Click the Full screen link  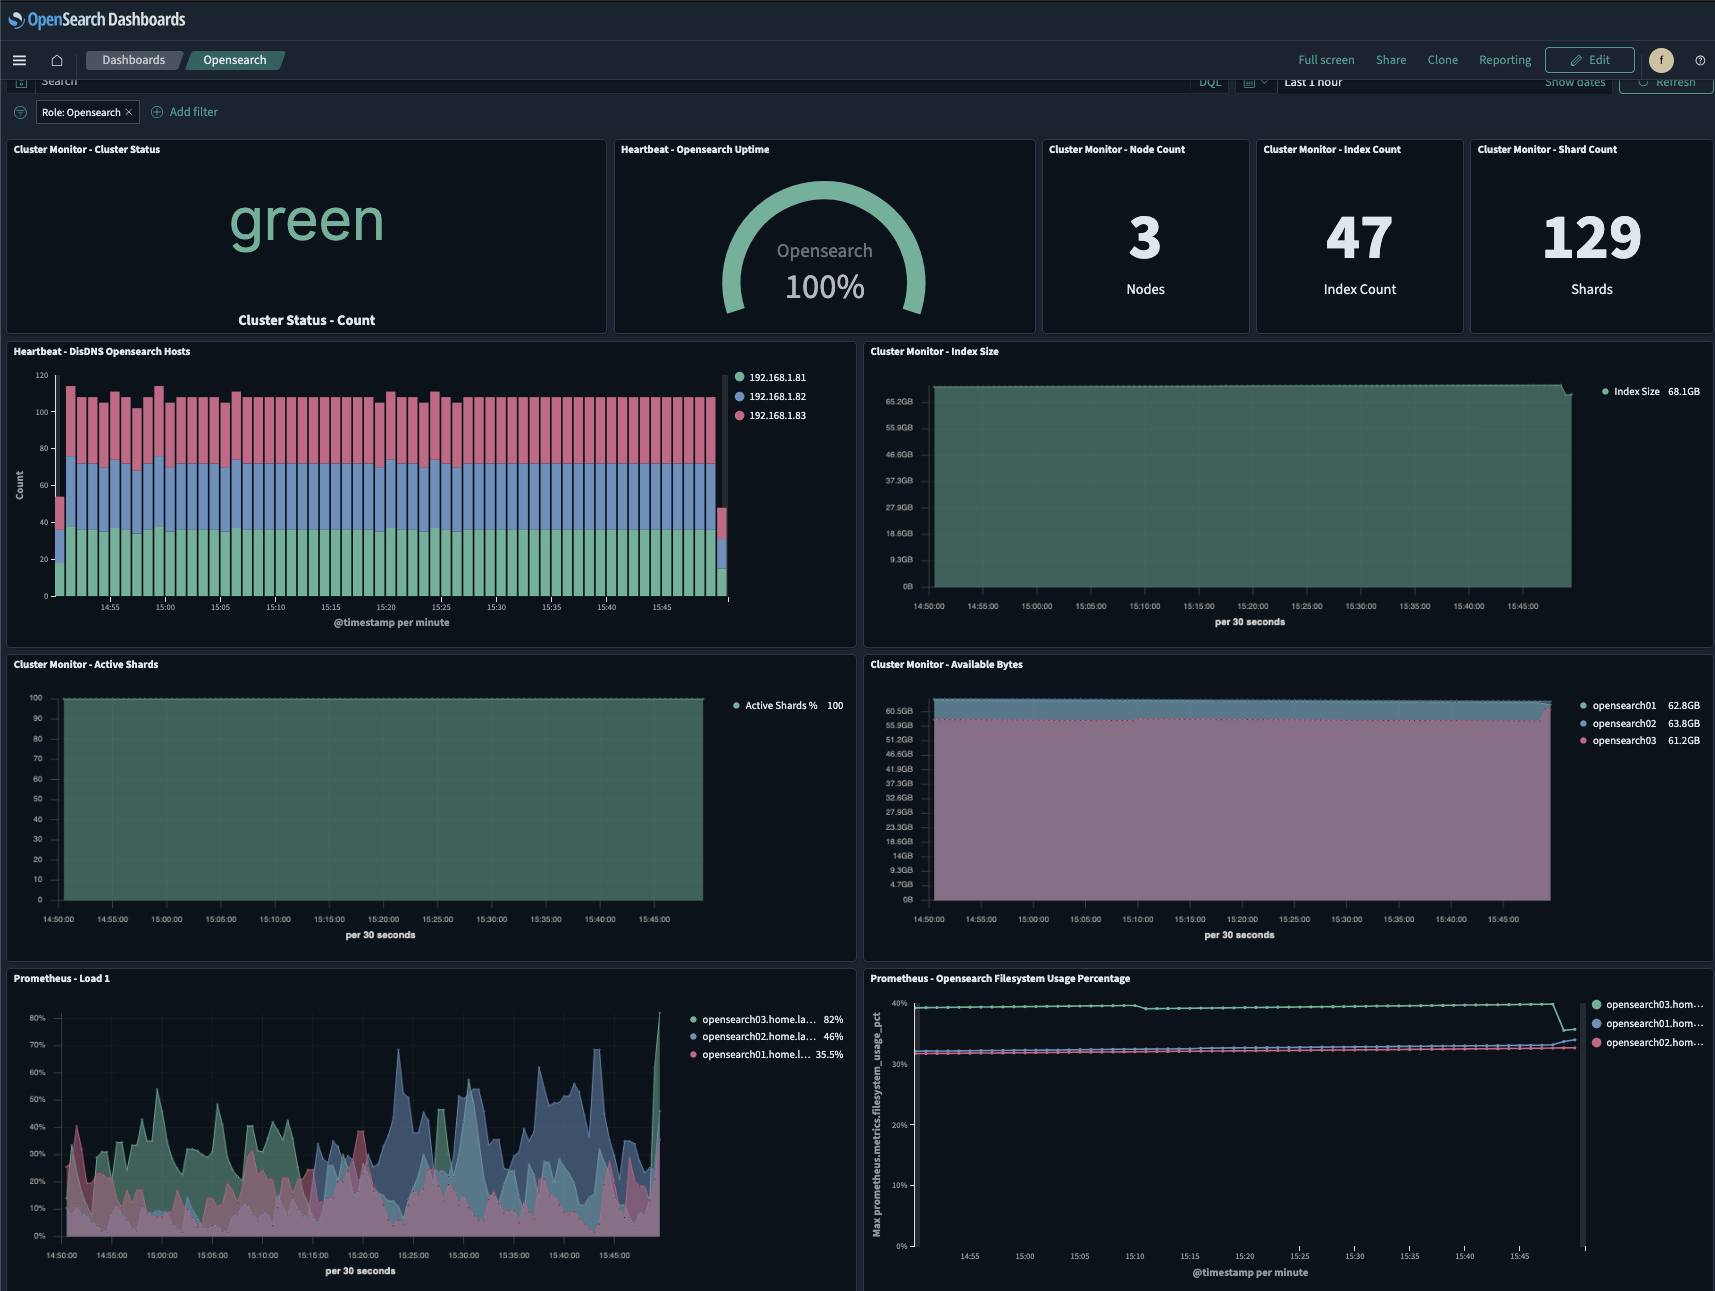pos(1326,60)
